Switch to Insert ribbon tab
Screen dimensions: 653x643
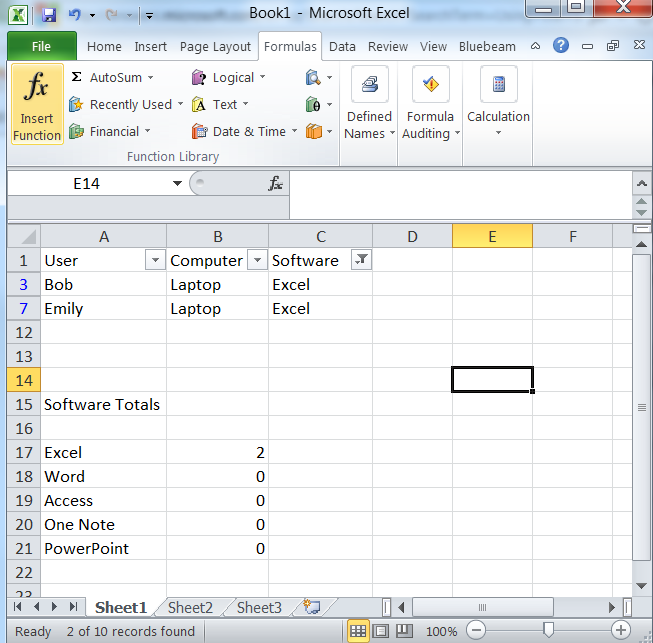pyautogui.click(x=150, y=46)
